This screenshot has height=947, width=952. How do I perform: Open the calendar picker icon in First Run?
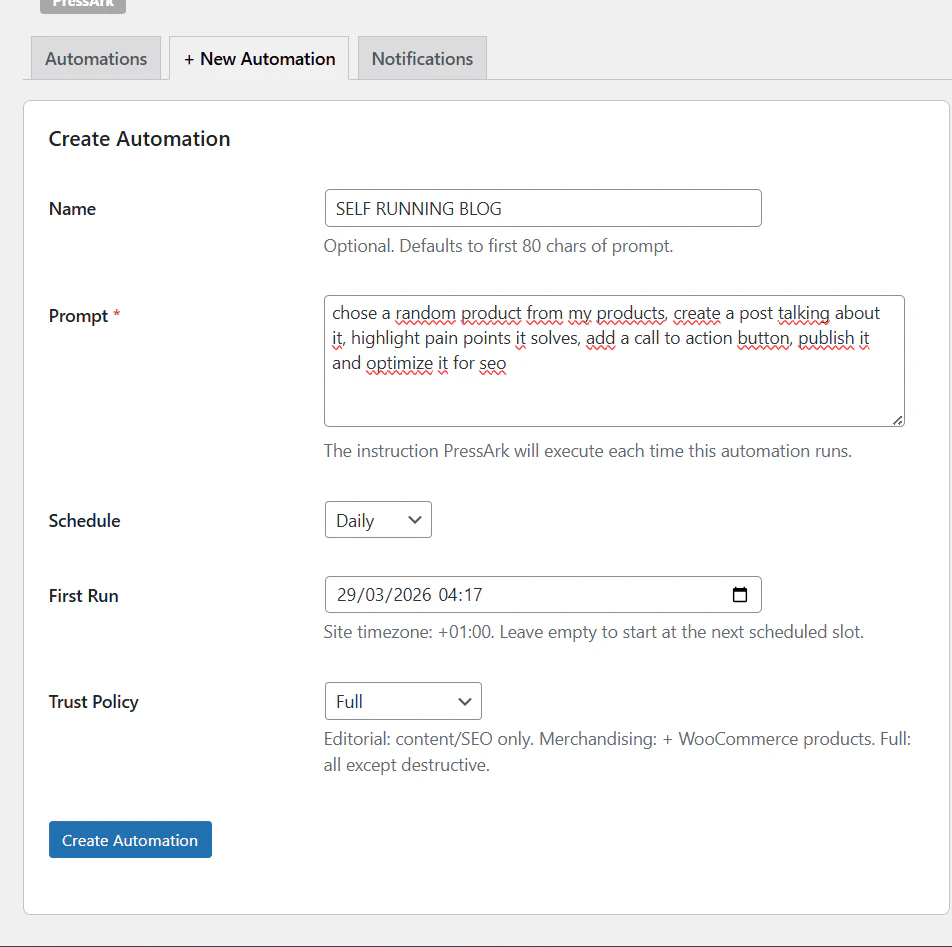coord(740,594)
